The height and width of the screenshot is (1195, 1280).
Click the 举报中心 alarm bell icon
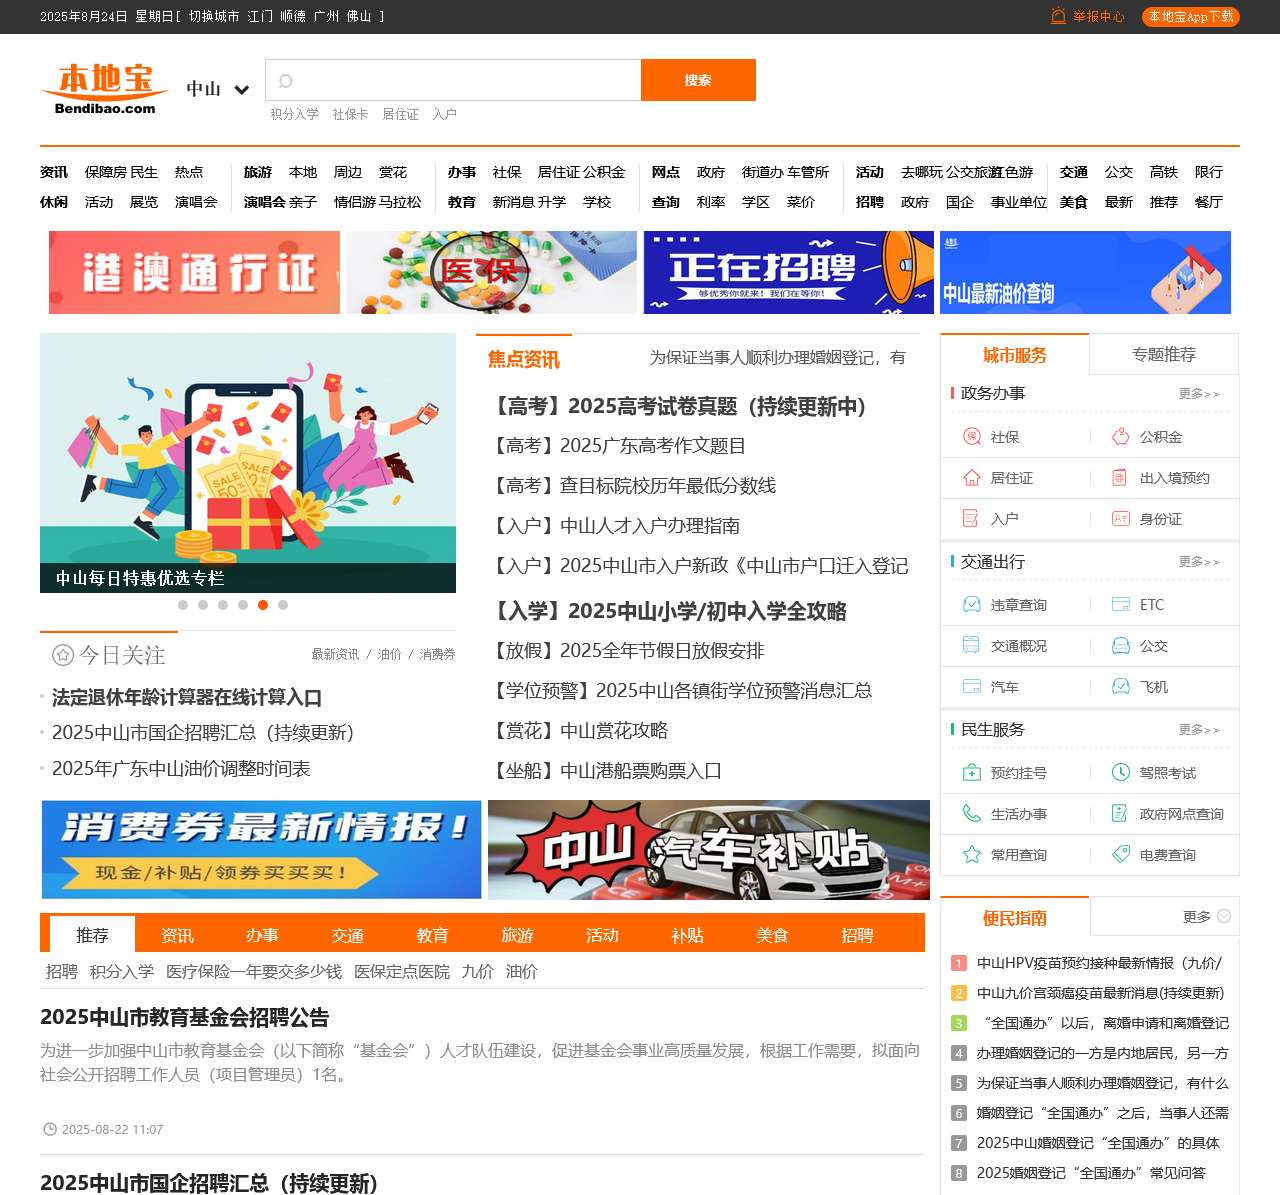(x=1058, y=16)
